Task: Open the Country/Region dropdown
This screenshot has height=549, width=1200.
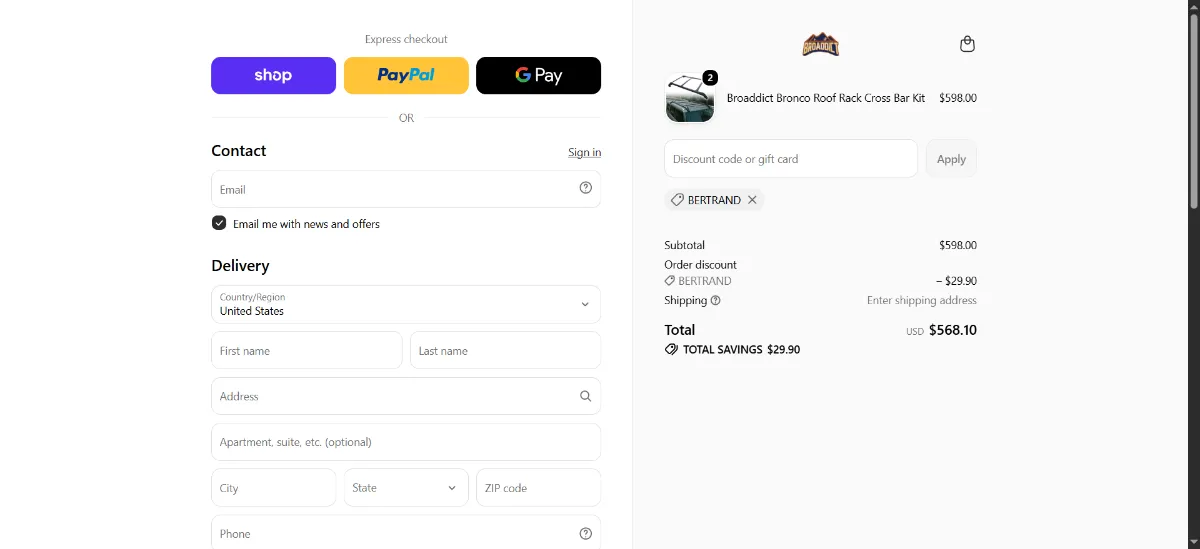Action: pos(406,304)
